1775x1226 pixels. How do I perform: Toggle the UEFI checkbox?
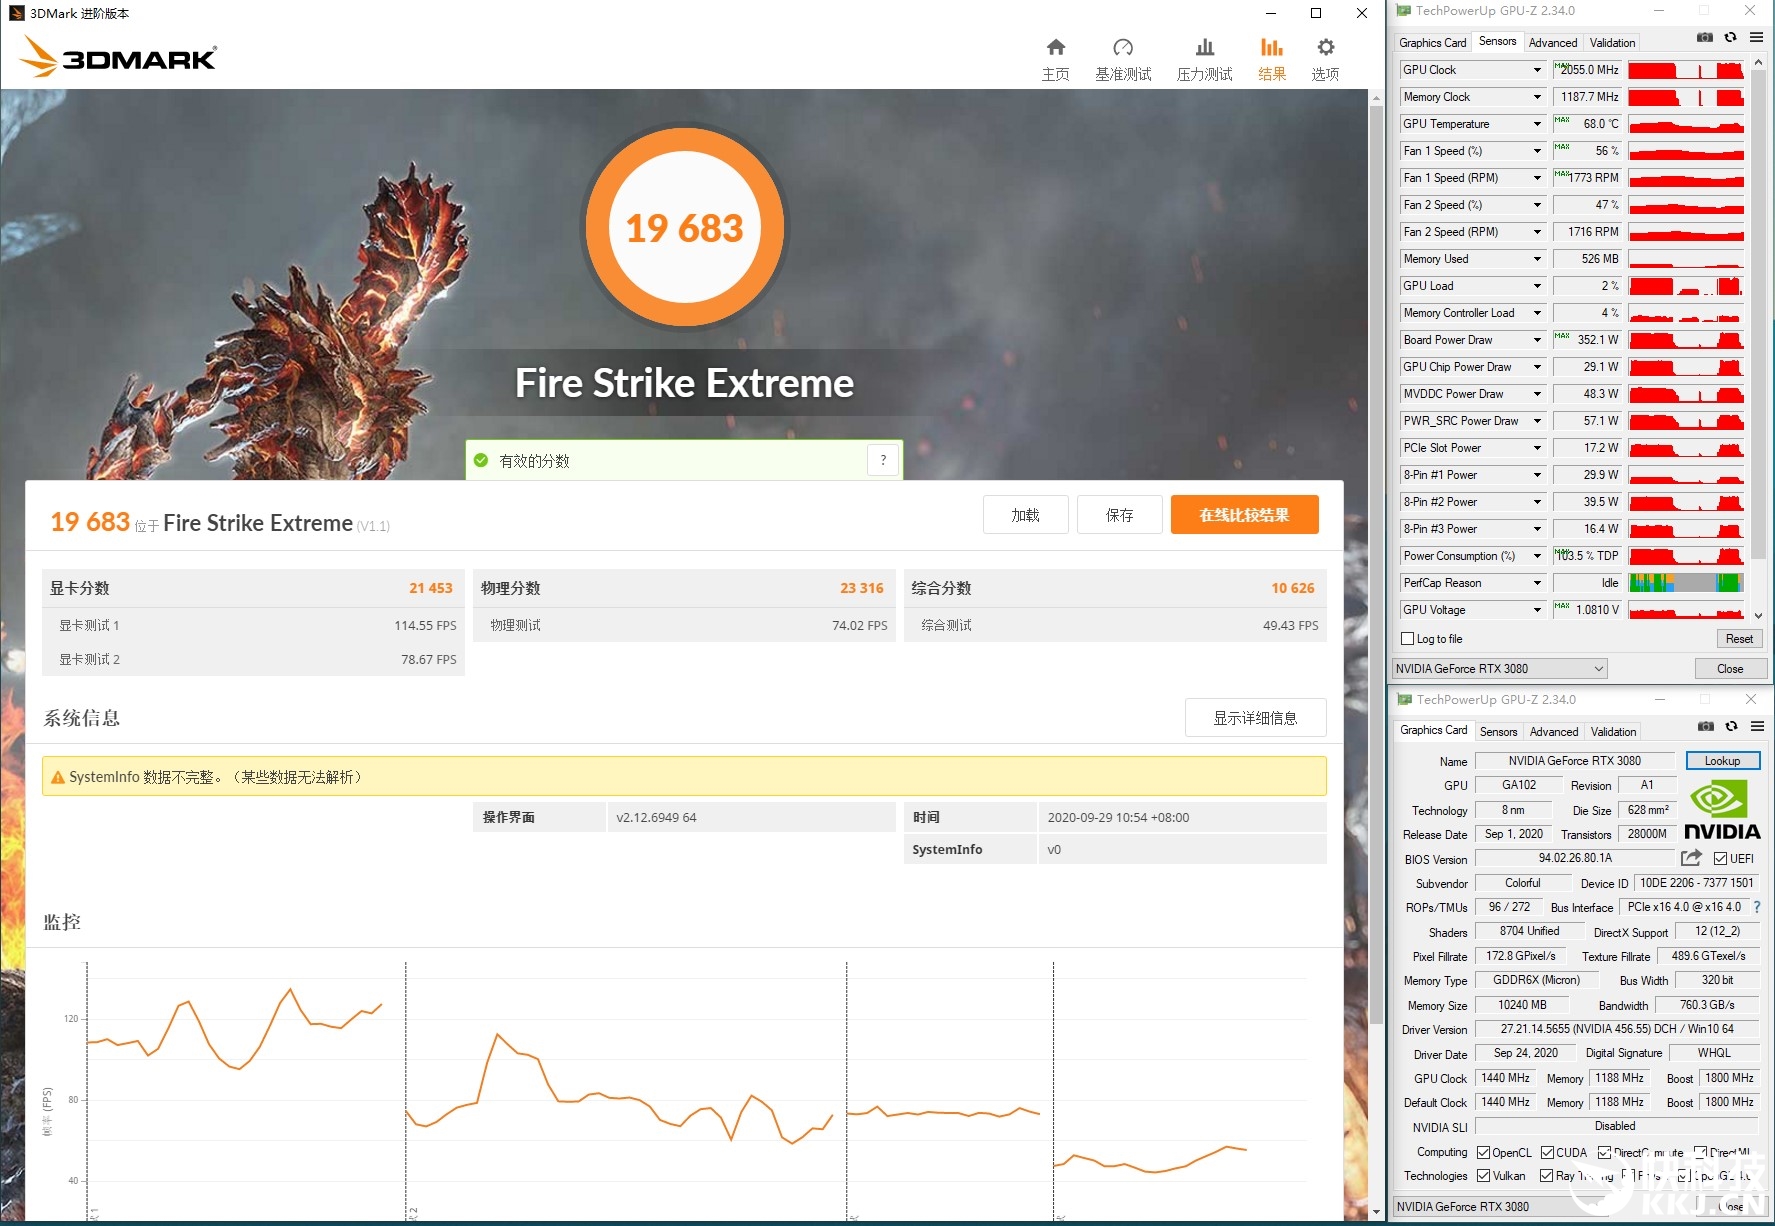click(1721, 859)
